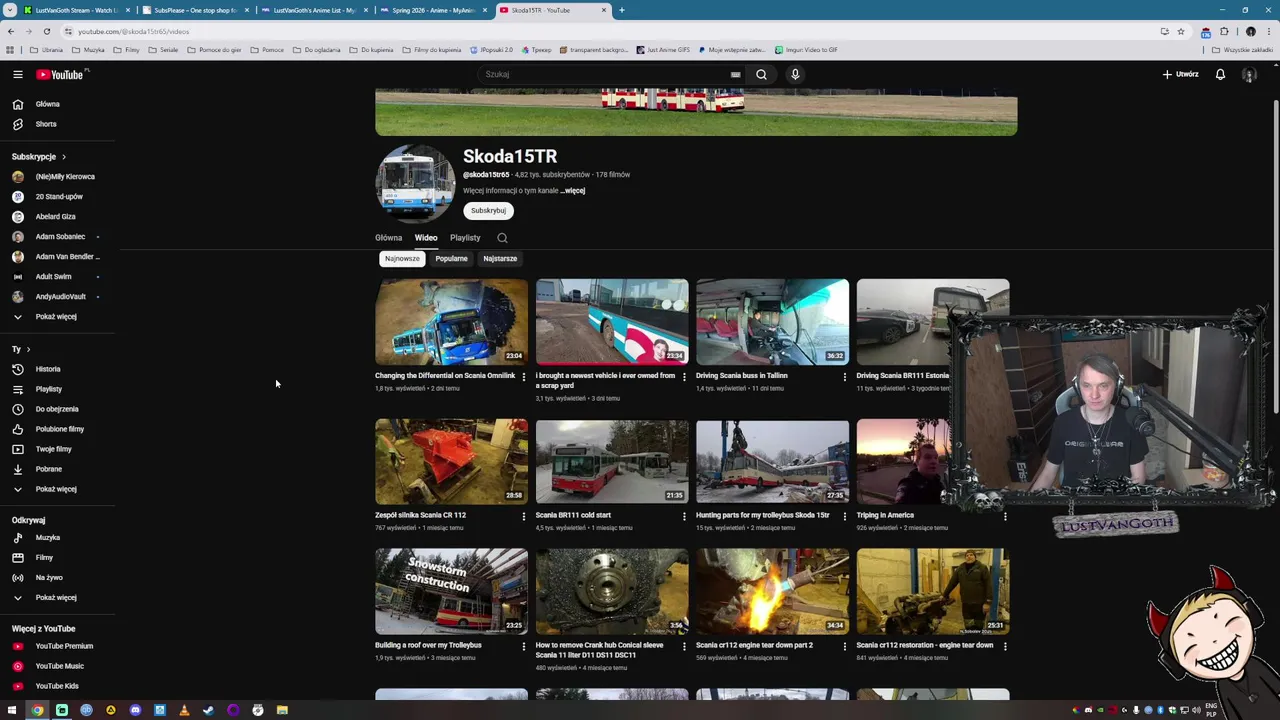Start voice search with microphone
The width and height of the screenshot is (1280, 720).
point(795,74)
